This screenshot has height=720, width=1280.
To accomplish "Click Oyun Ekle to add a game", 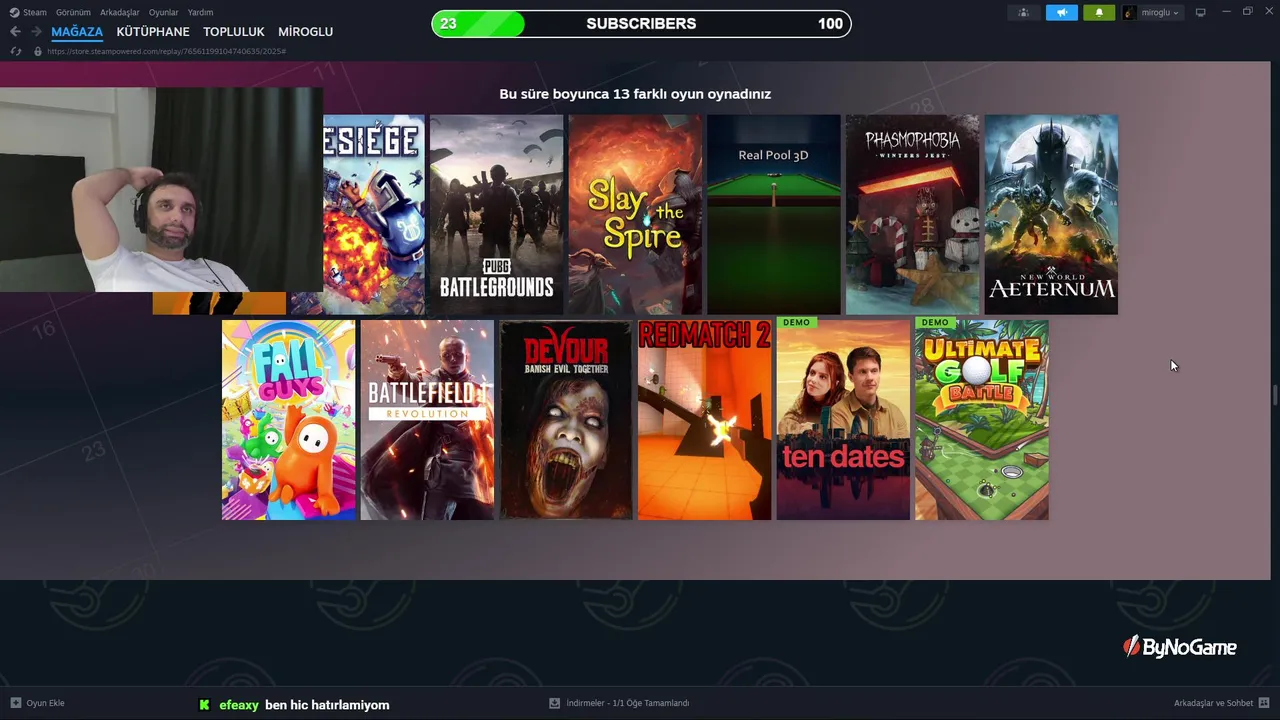I will (45, 703).
